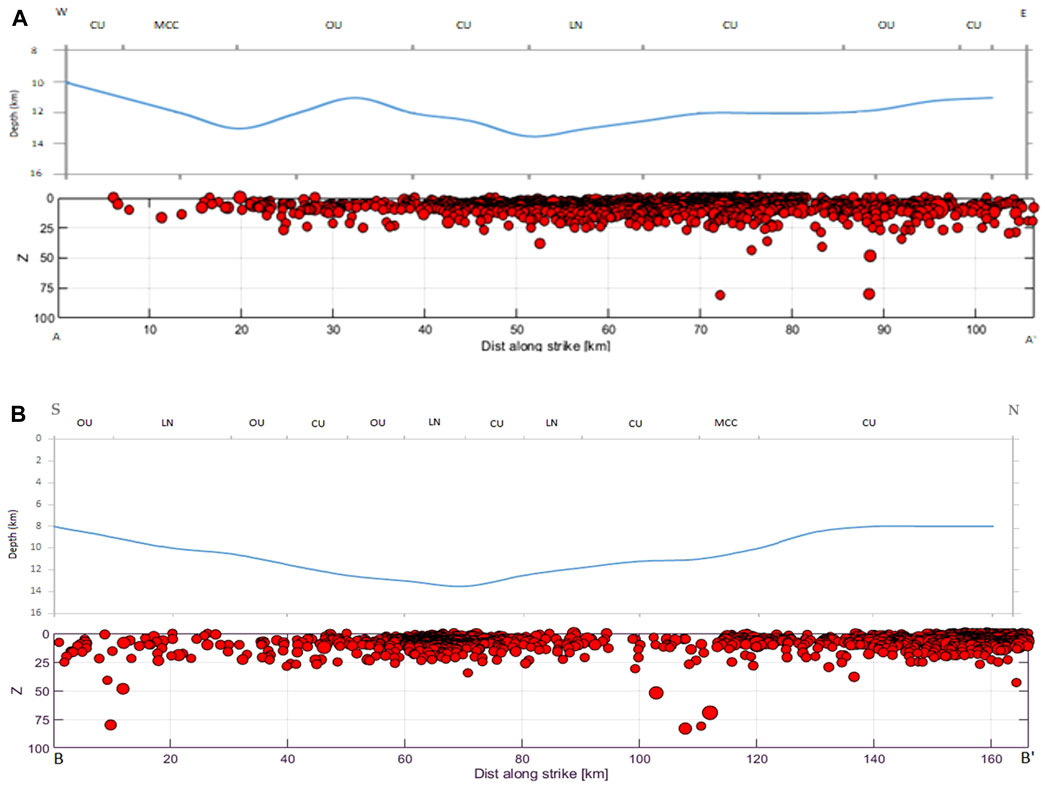Click the LN unit label in panel A

pos(576,25)
